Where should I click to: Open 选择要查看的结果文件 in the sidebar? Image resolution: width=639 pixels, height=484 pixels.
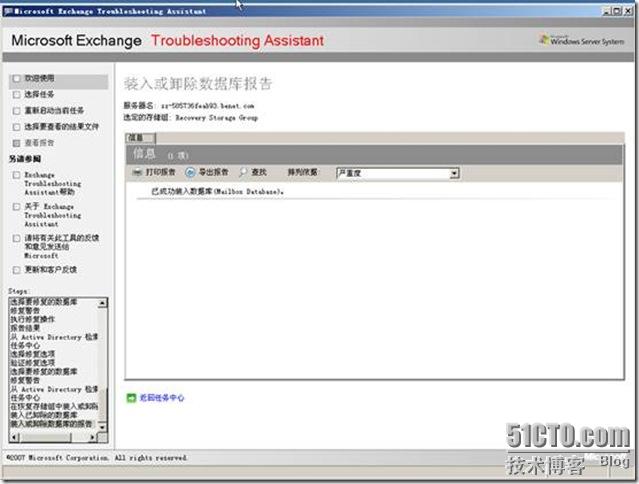[61, 127]
